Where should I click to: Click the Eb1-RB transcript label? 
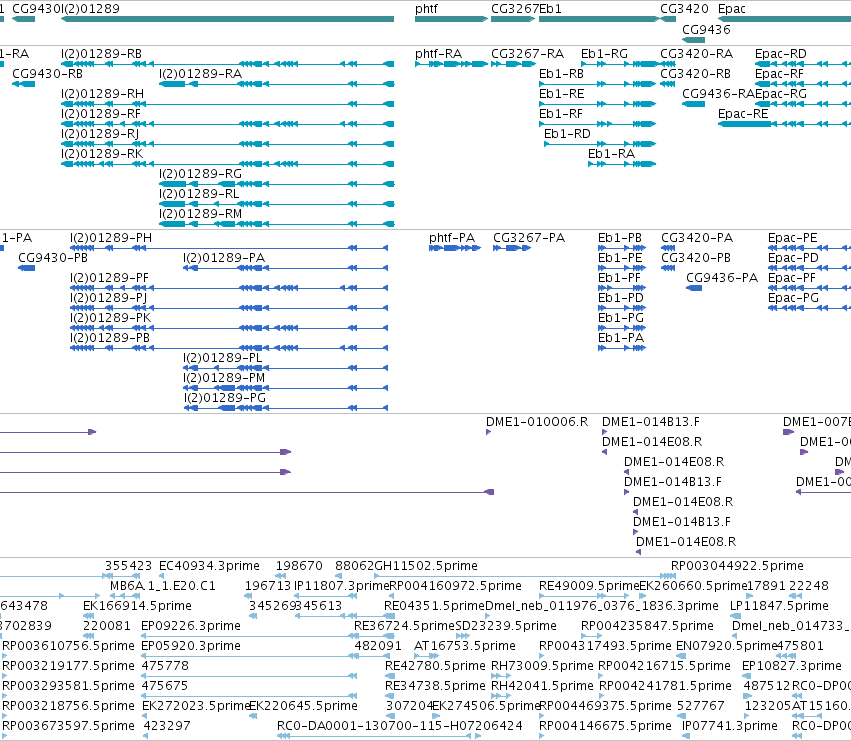coord(561,74)
